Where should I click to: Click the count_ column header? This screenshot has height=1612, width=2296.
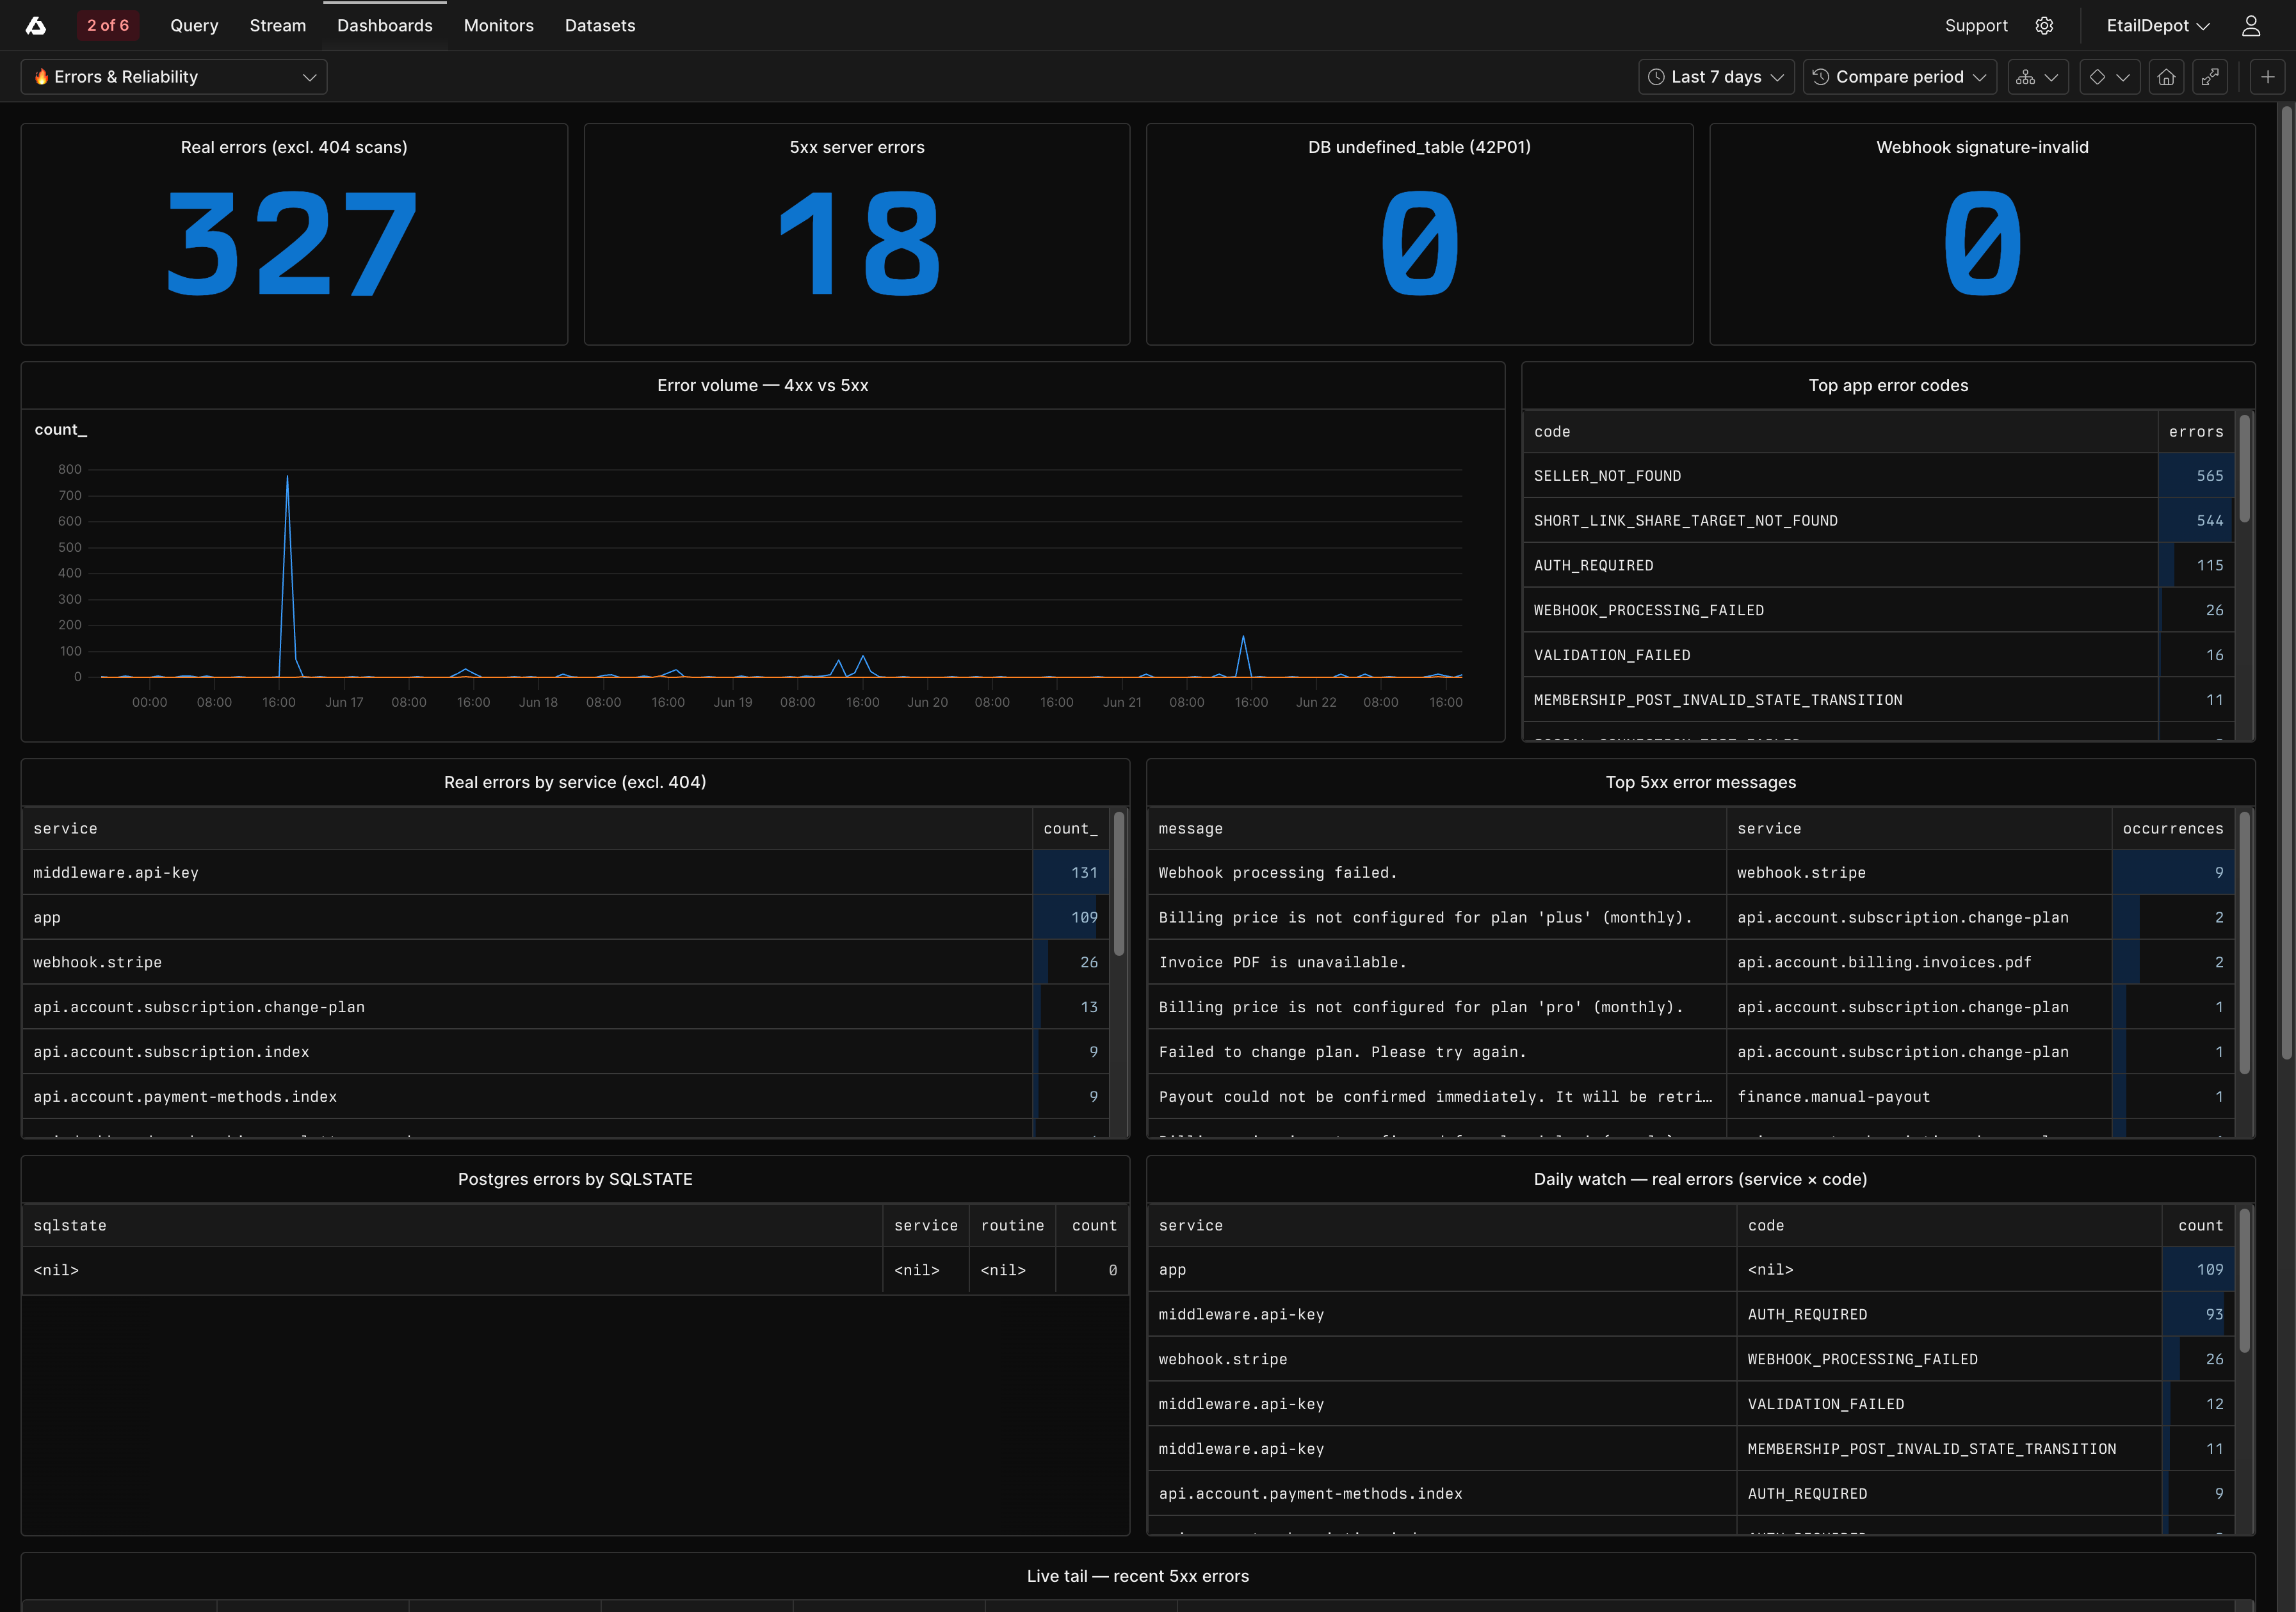tap(1070, 829)
